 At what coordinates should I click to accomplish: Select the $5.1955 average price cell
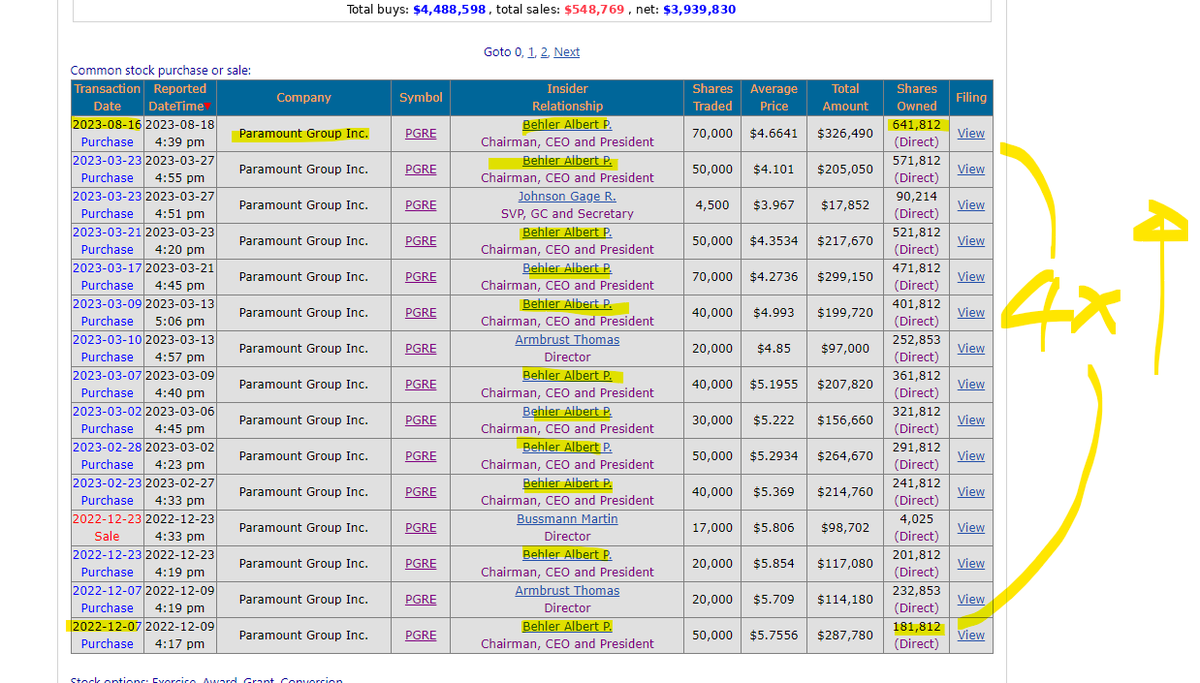774,384
